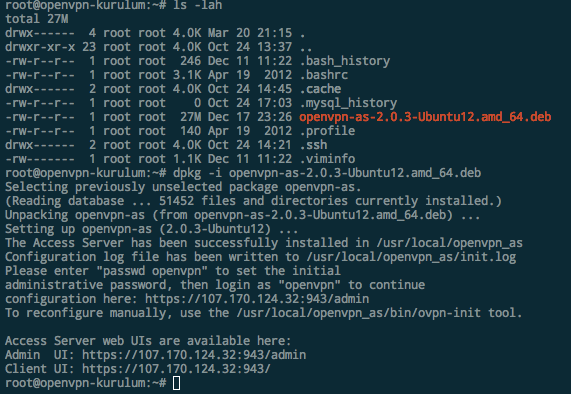Click the .bash_history file entry
This screenshot has height=394, width=571.
pos(344,61)
